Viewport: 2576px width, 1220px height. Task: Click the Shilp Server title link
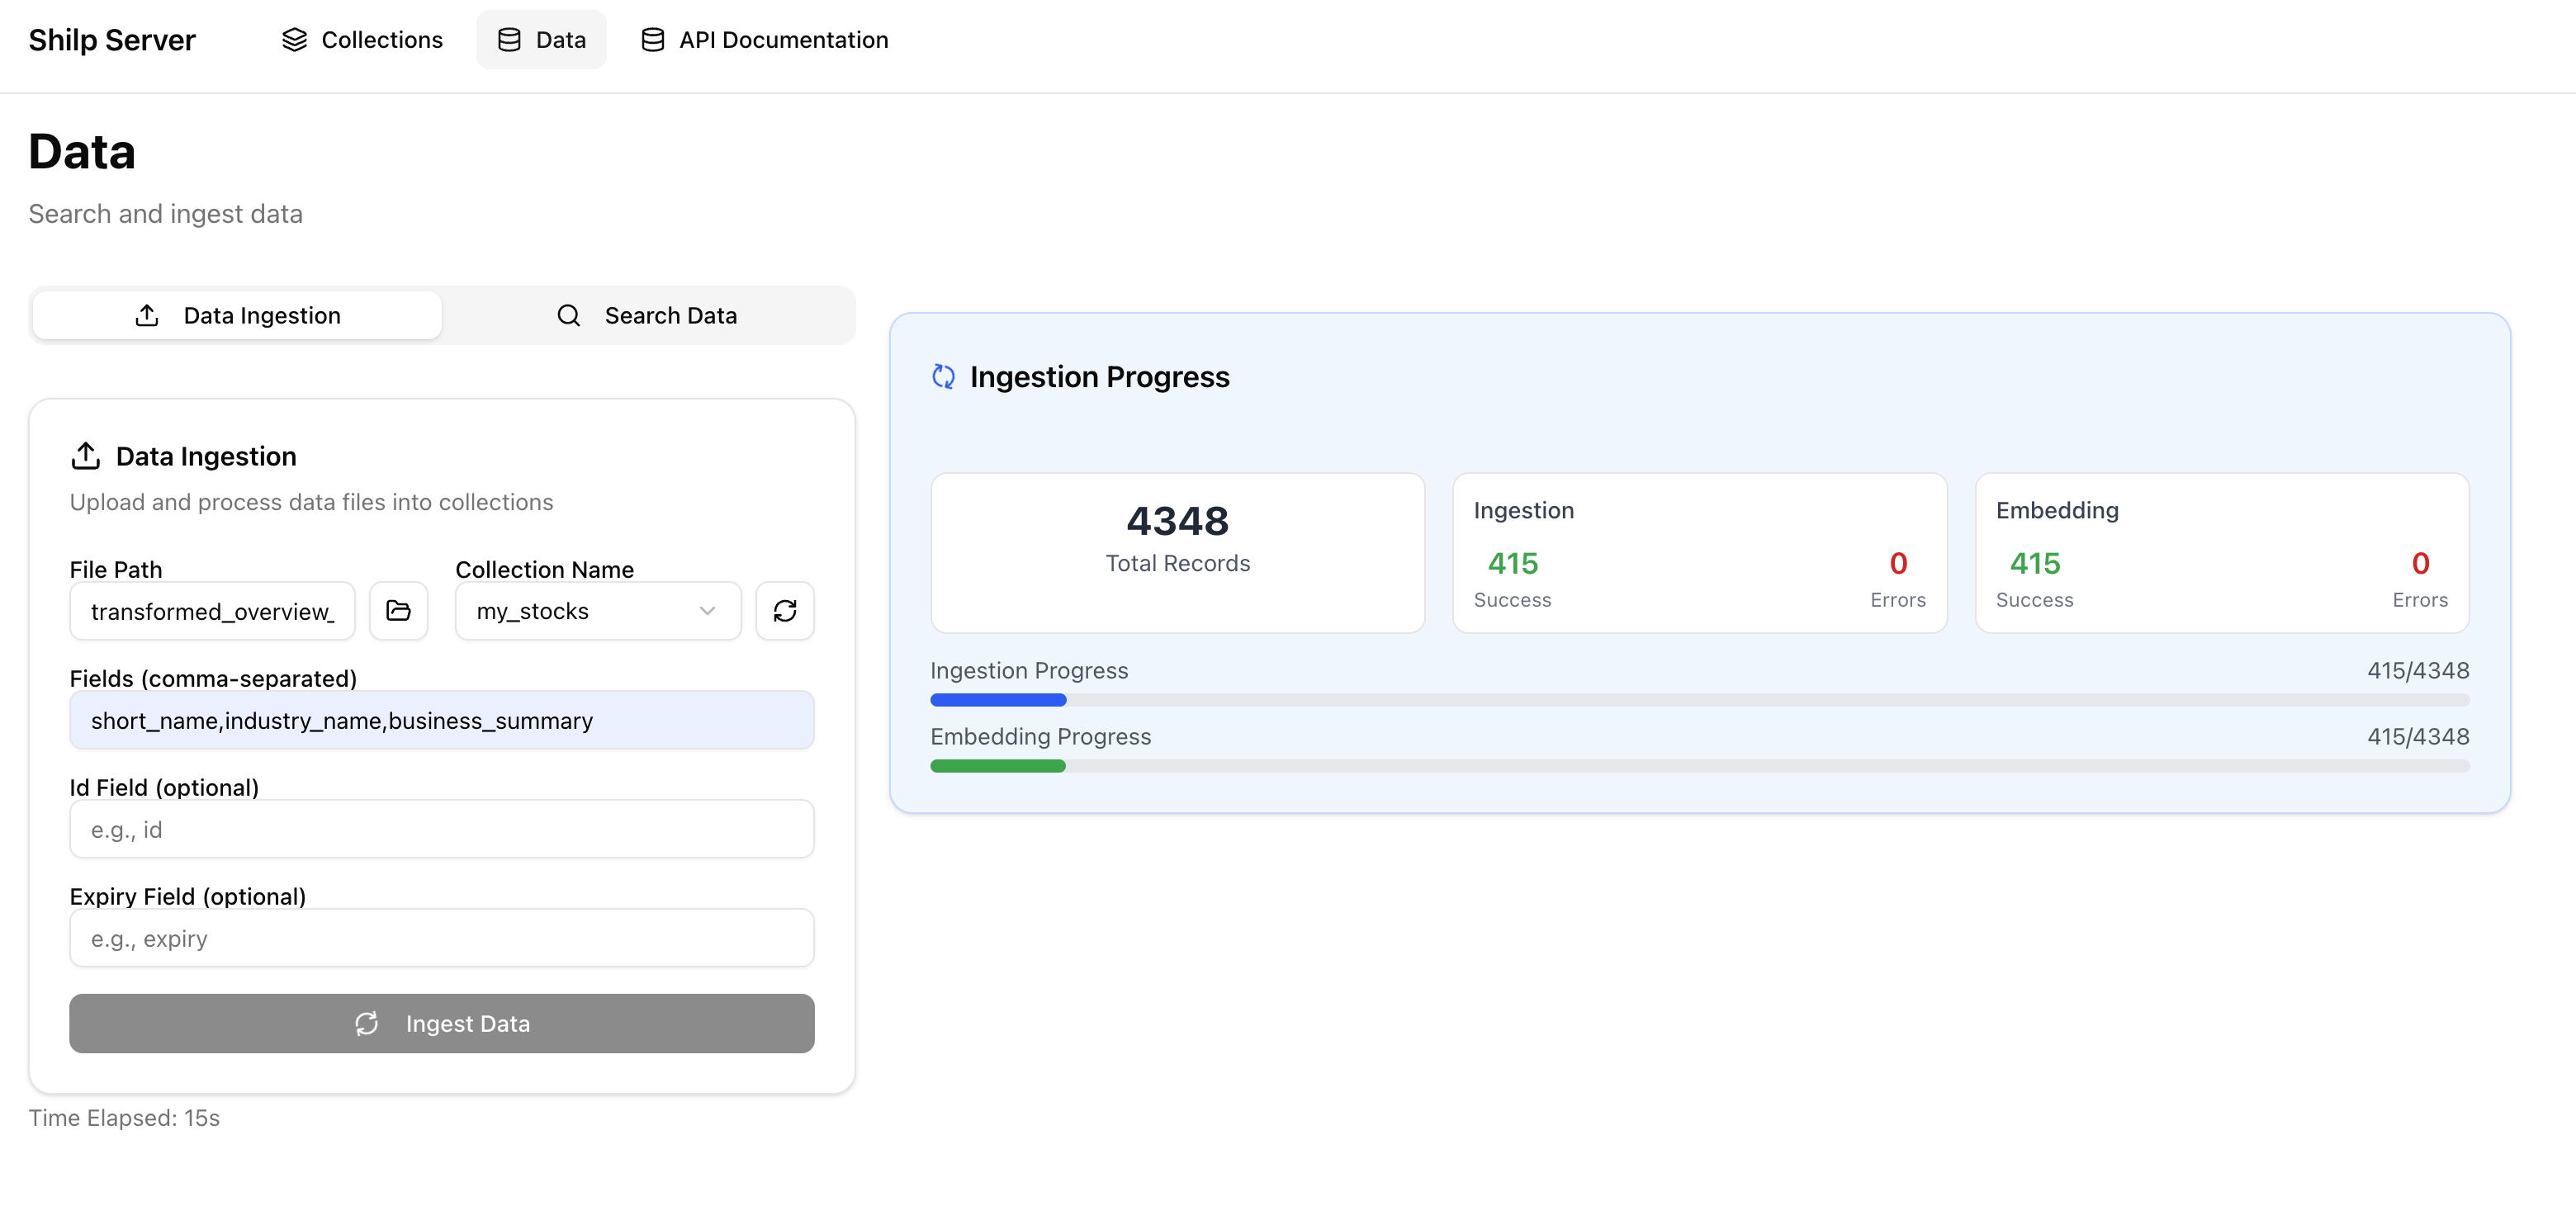[x=112, y=39]
